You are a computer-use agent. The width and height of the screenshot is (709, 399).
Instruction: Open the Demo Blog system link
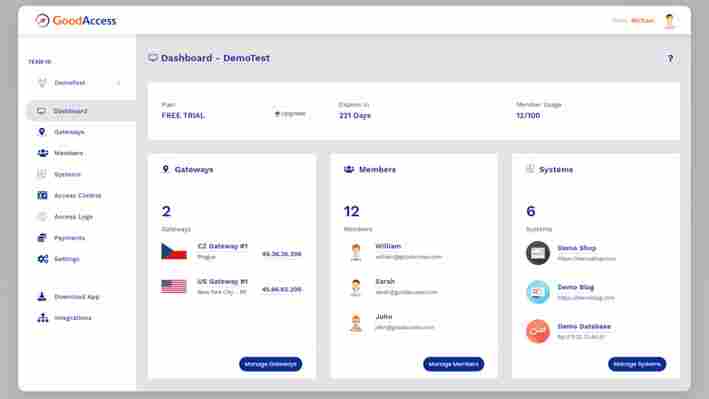point(575,287)
